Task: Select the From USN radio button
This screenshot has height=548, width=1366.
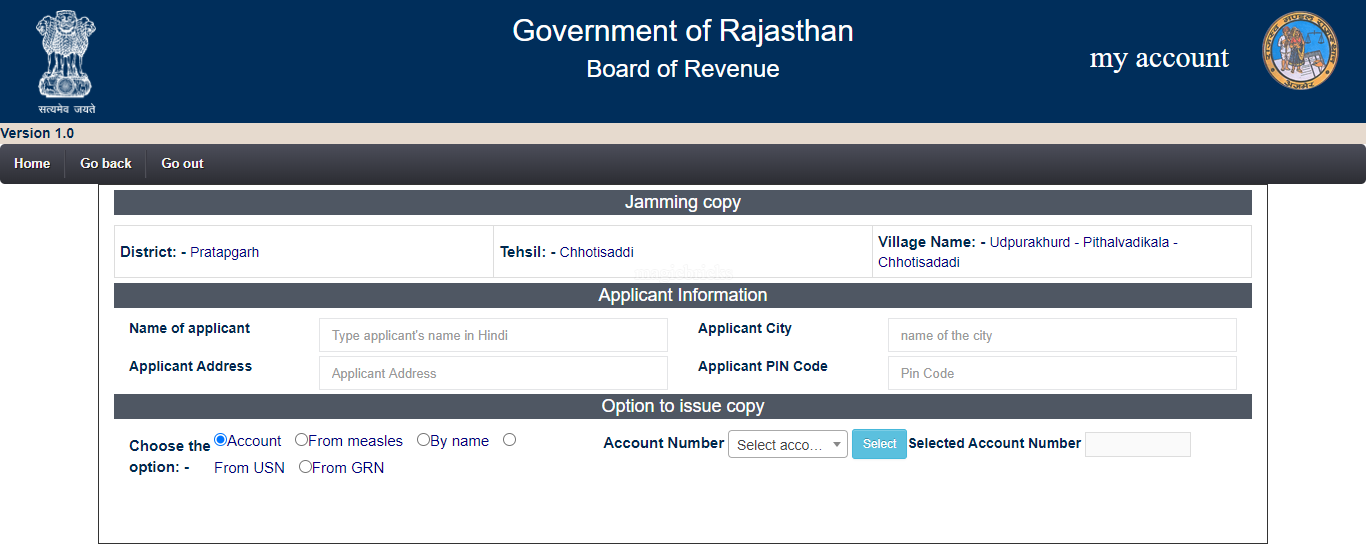Action: point(509,440)
